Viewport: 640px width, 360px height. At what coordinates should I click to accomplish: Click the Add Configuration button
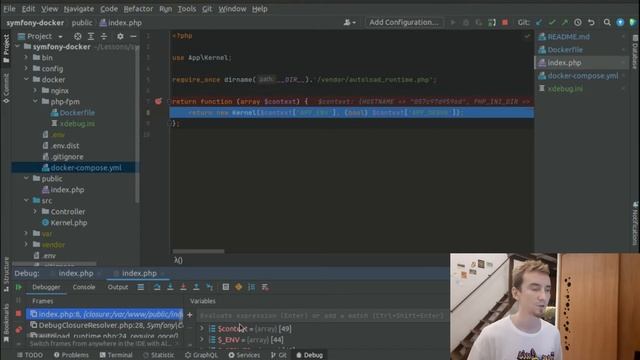[x=404, y=22]
